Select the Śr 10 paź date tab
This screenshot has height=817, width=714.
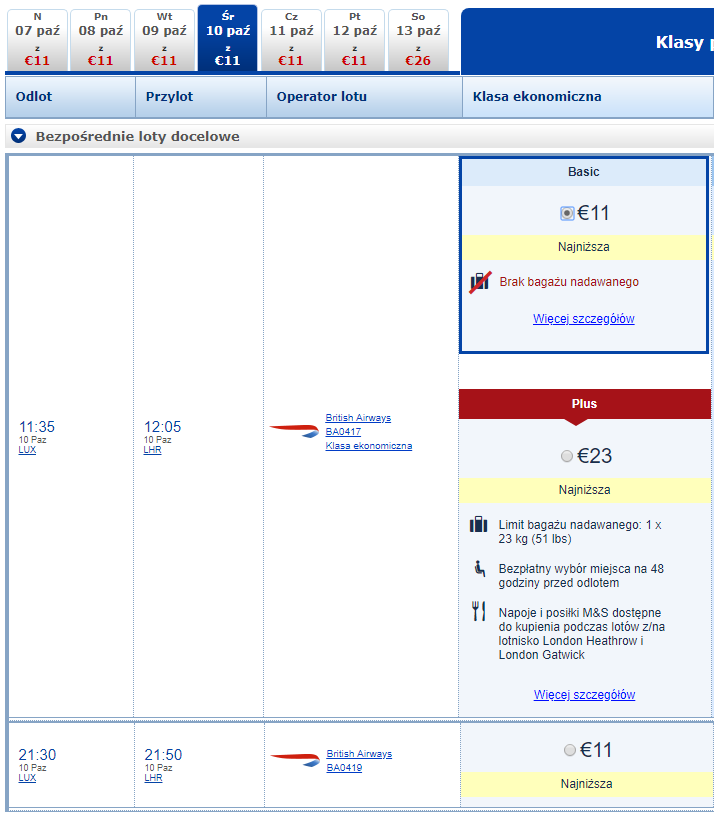(x=228, y=38)
